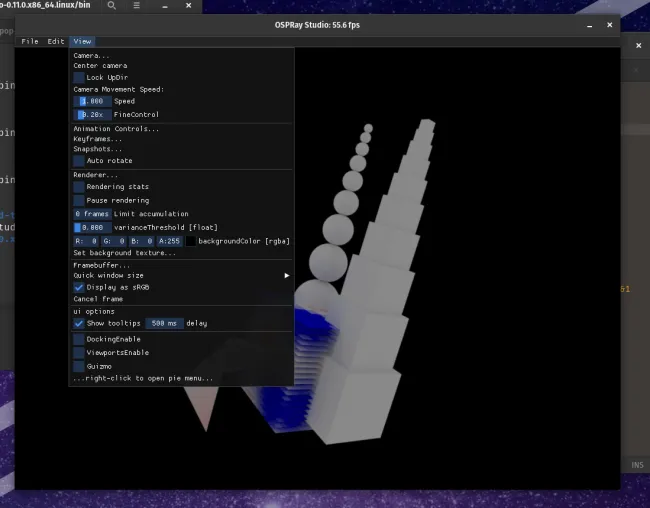This screenshot has height=508, width=650.
Task: Enable Auto rotate checkbox
Action: (79, 161)
